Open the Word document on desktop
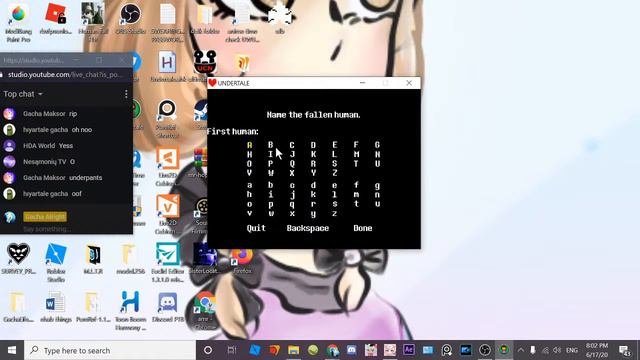 pos(56,307)
